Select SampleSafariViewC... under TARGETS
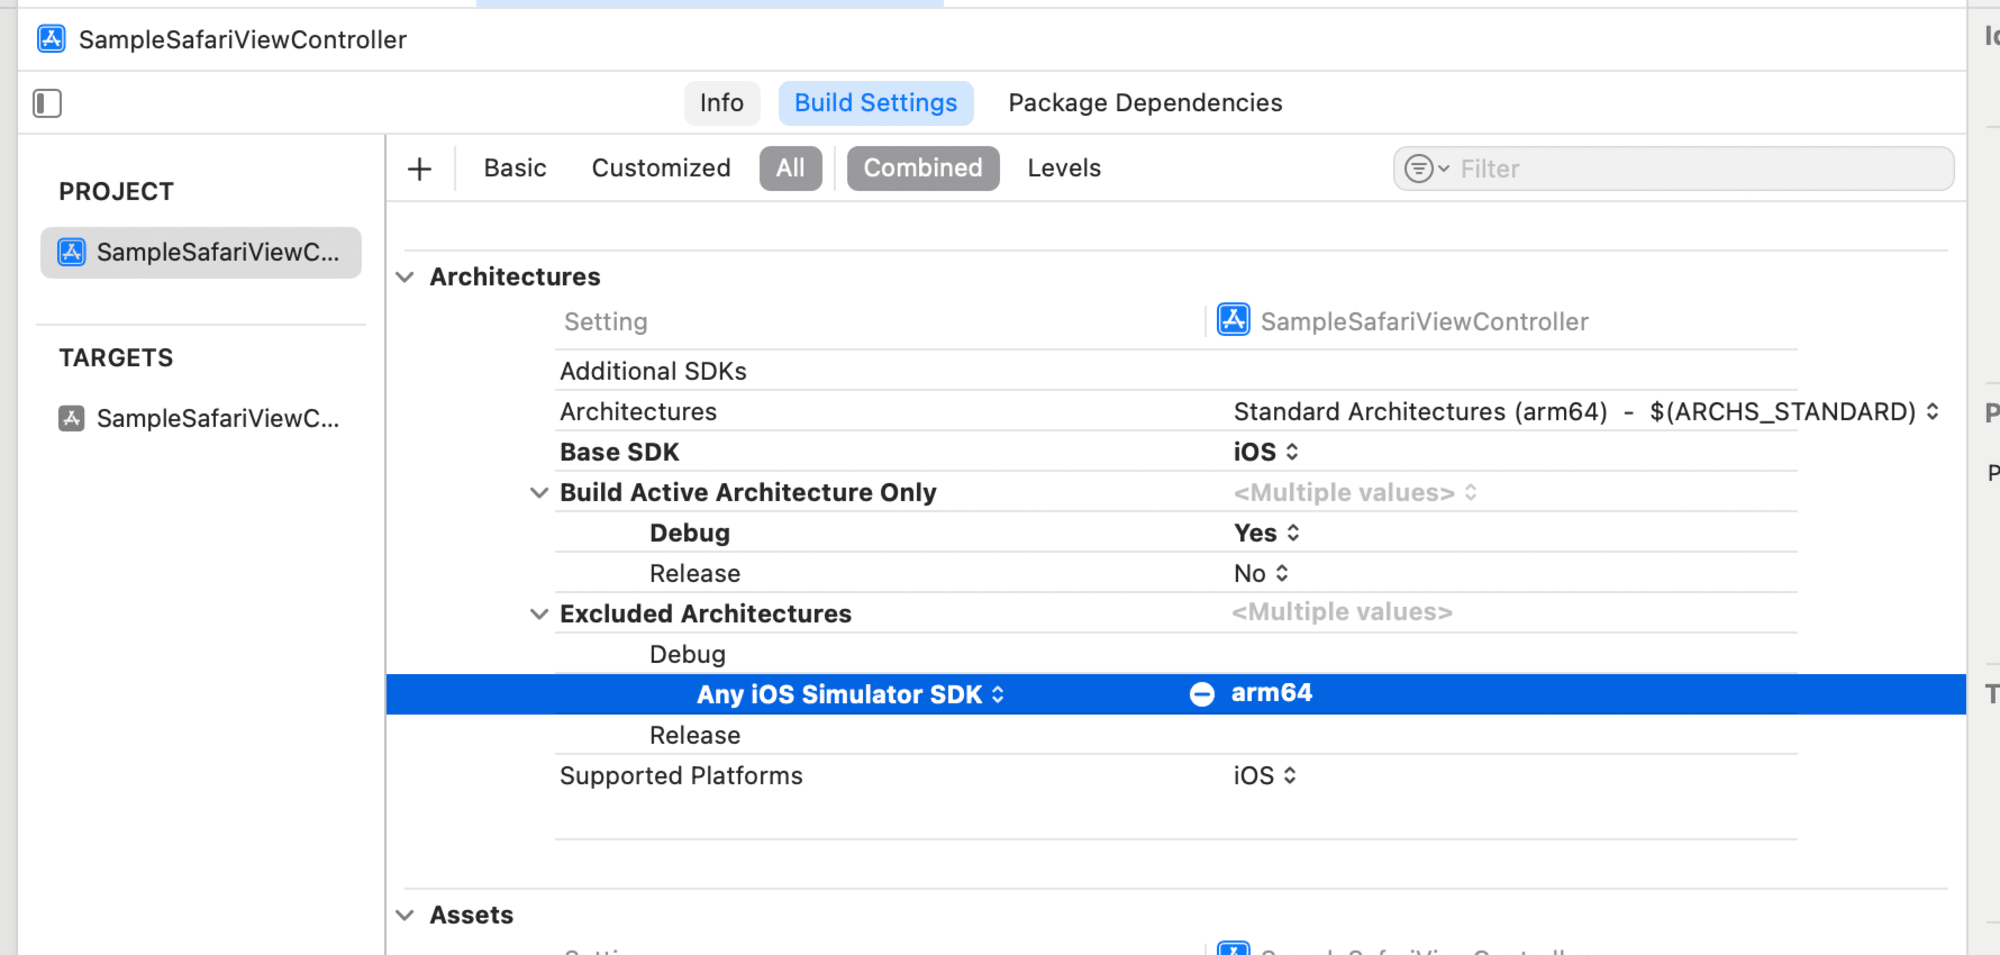 pos(201,418)
